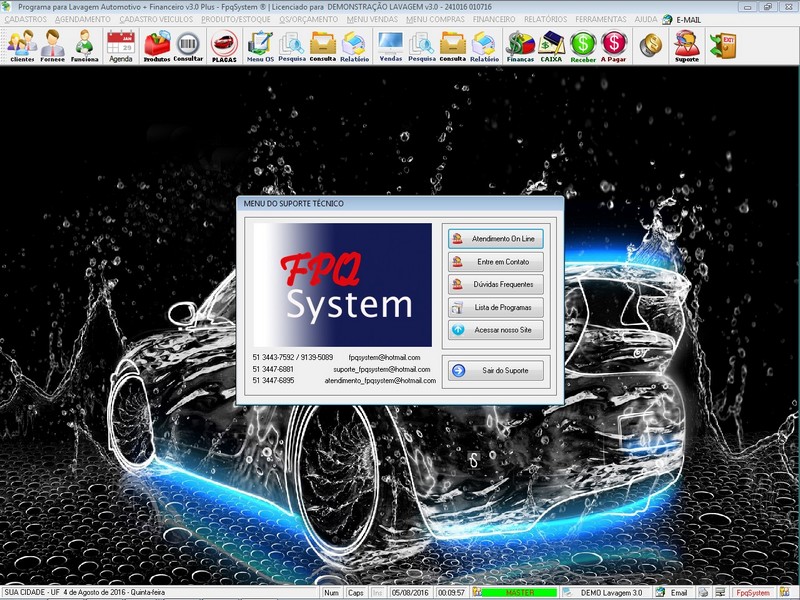The image size is (800, 600).
Task: Click the Caps indicator in status bar
Action: (356, 593)
